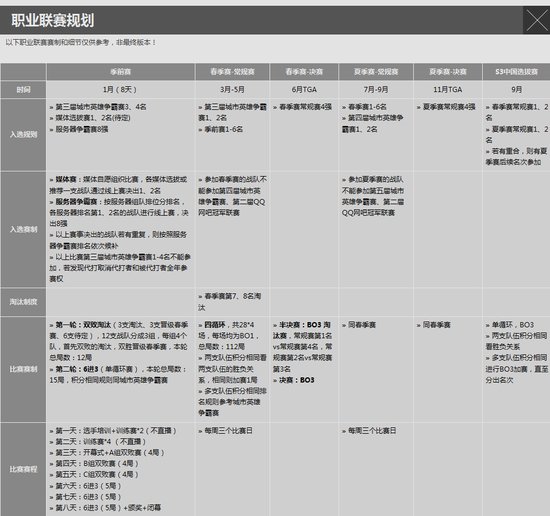Click the 比赛赛程 row header
The image size is (550, 516).
(23, 469)
